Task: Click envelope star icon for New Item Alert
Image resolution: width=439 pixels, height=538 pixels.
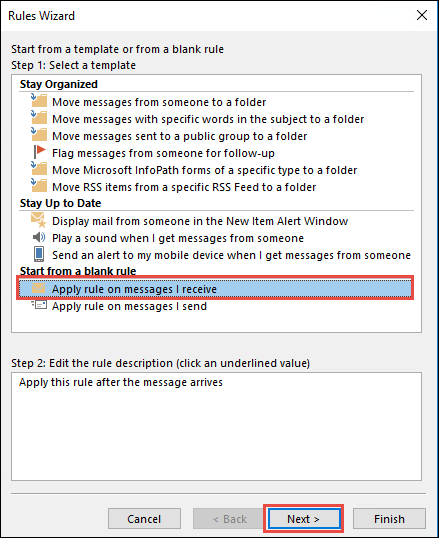Action: pos(39,220)
